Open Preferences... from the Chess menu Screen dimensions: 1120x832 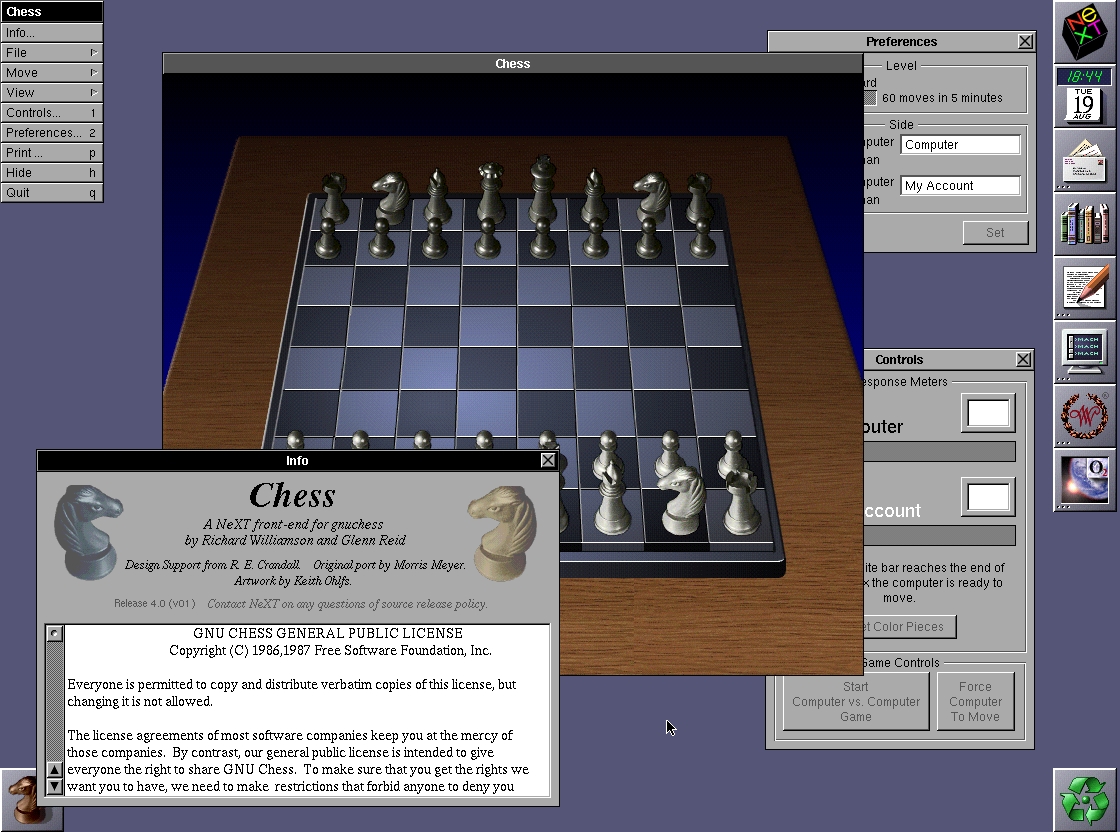51,133
